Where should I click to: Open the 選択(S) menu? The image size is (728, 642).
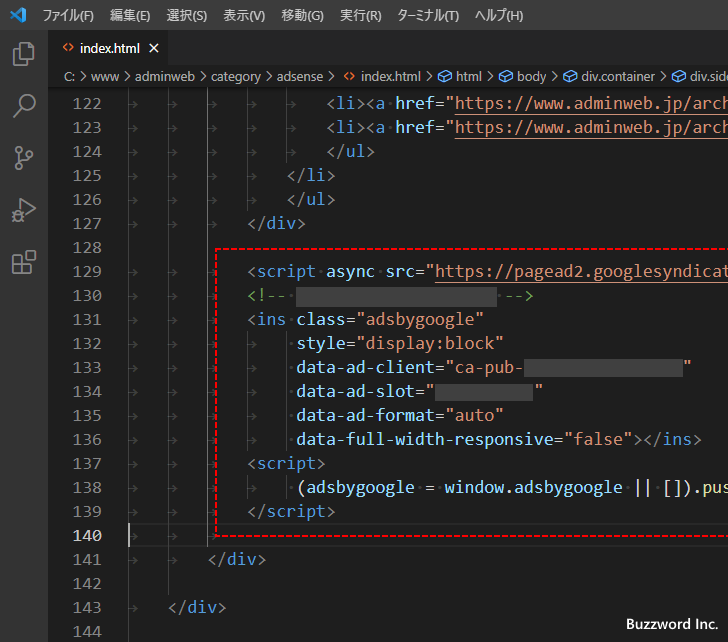click(187, 15)
